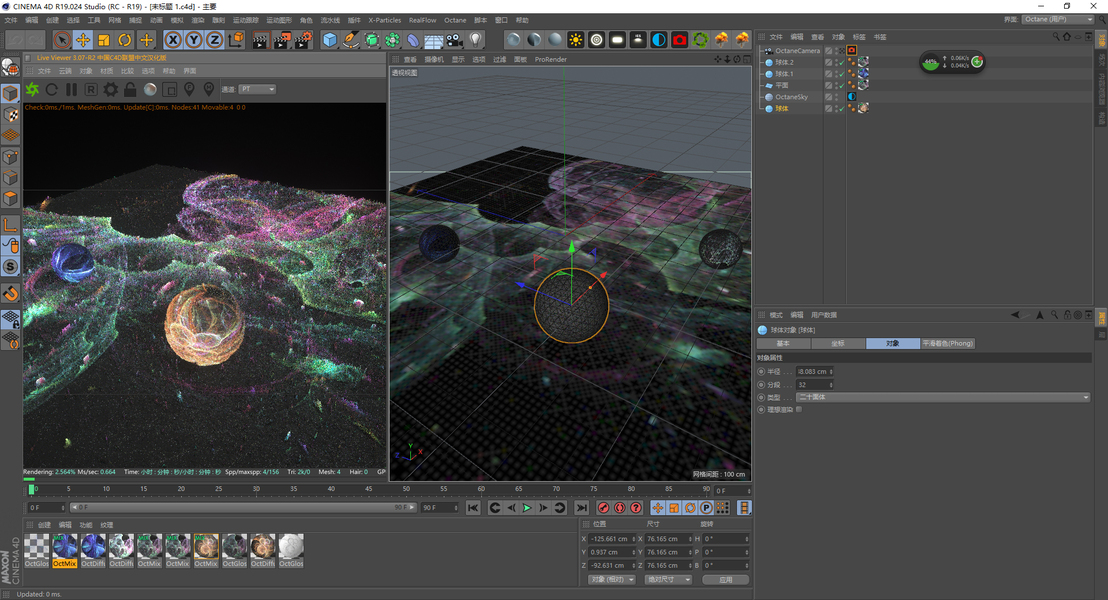Toggle the enable checkmark for OctaneCamera

[841, 51]
